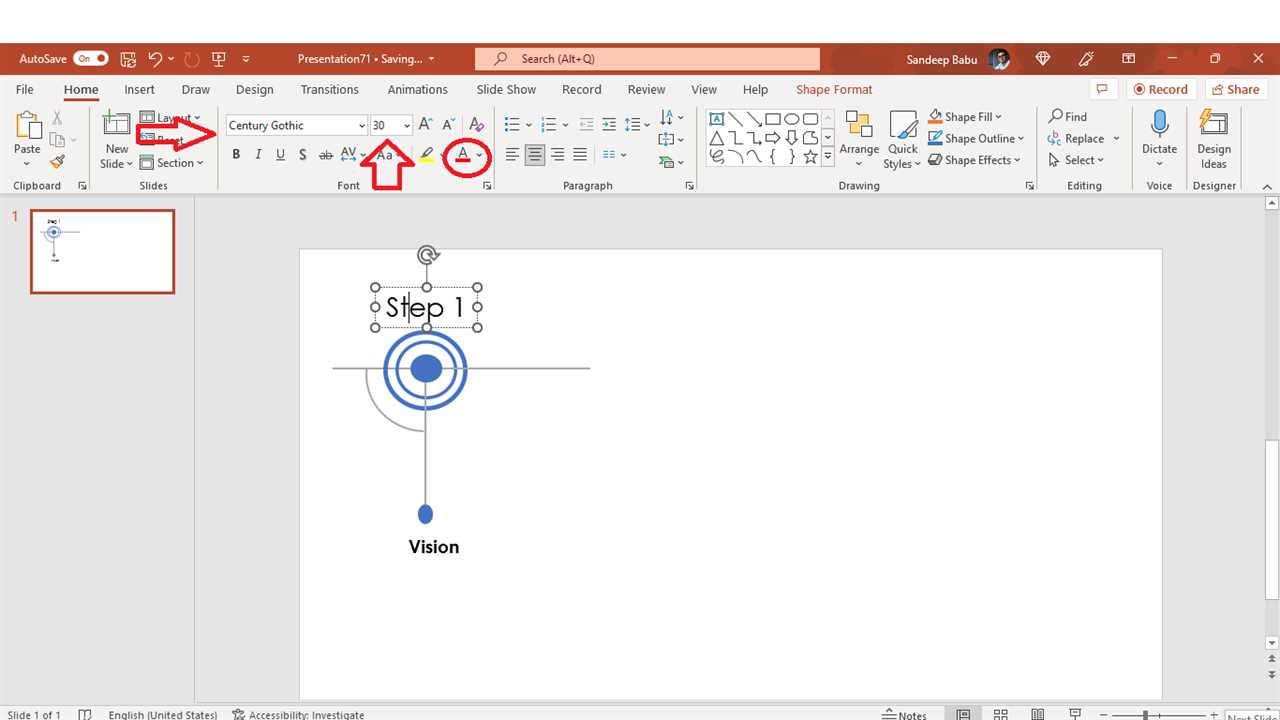1280x720 pixels.
Task: Select the slide 1 thumbnail
Action: [x=102, y=251]
